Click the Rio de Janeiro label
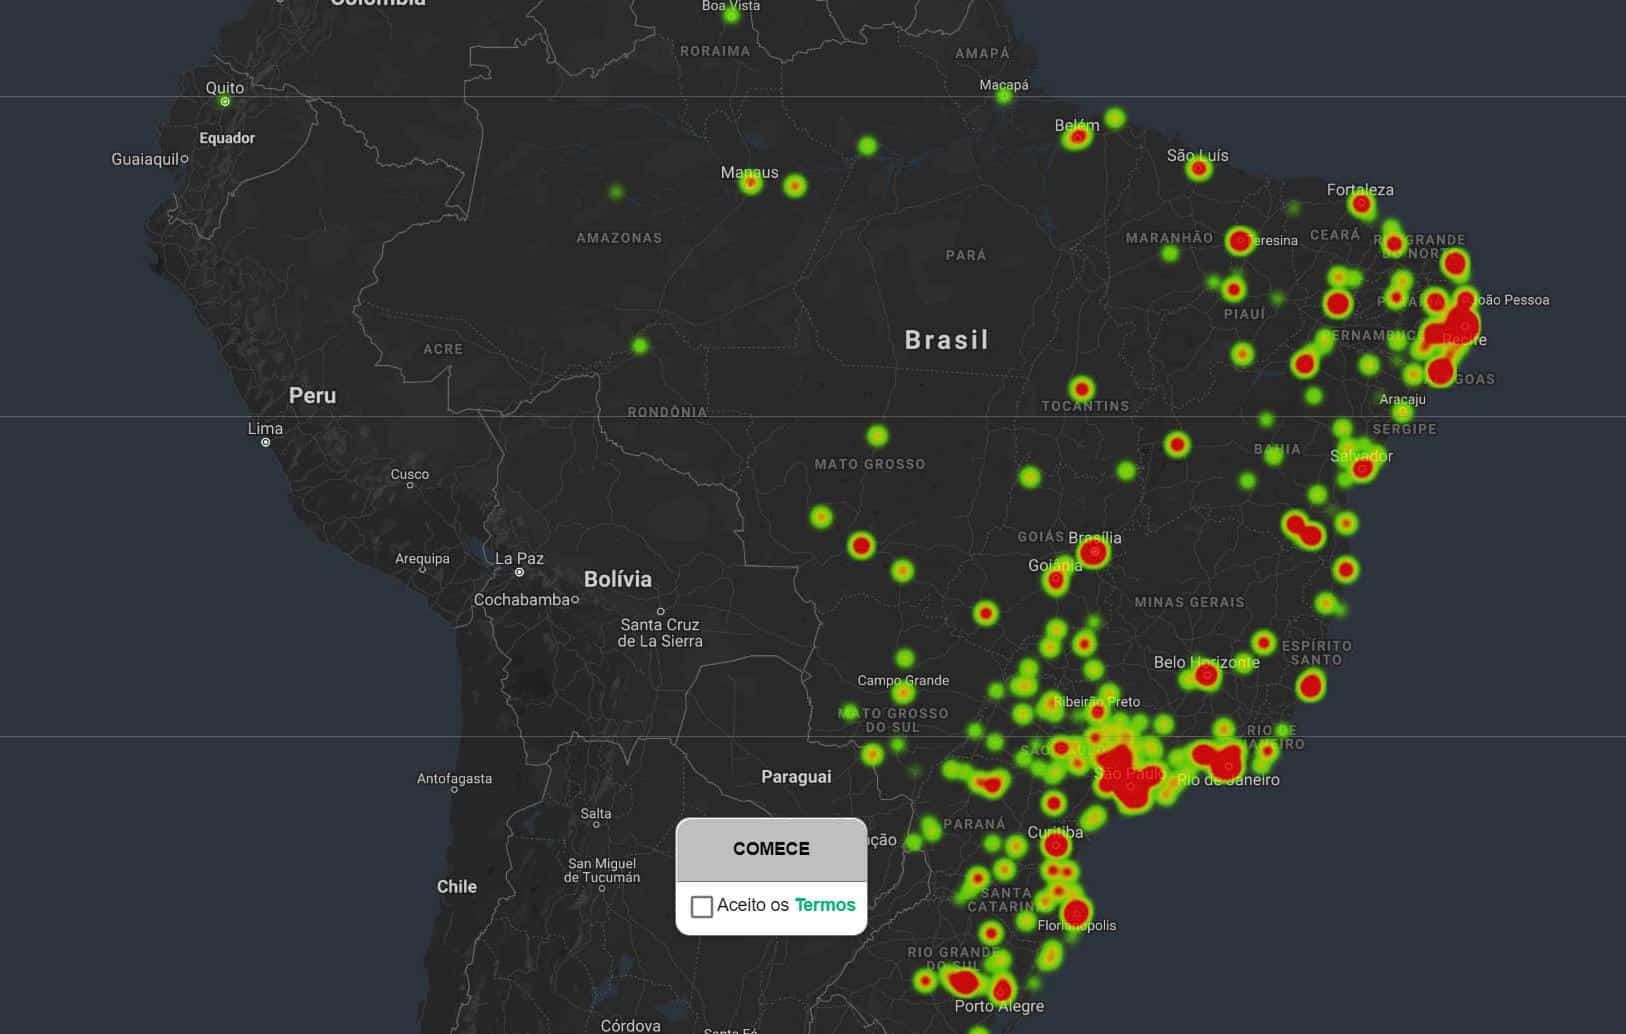Viewport: 1626px width, 1034px height. tap(1228, 780)
